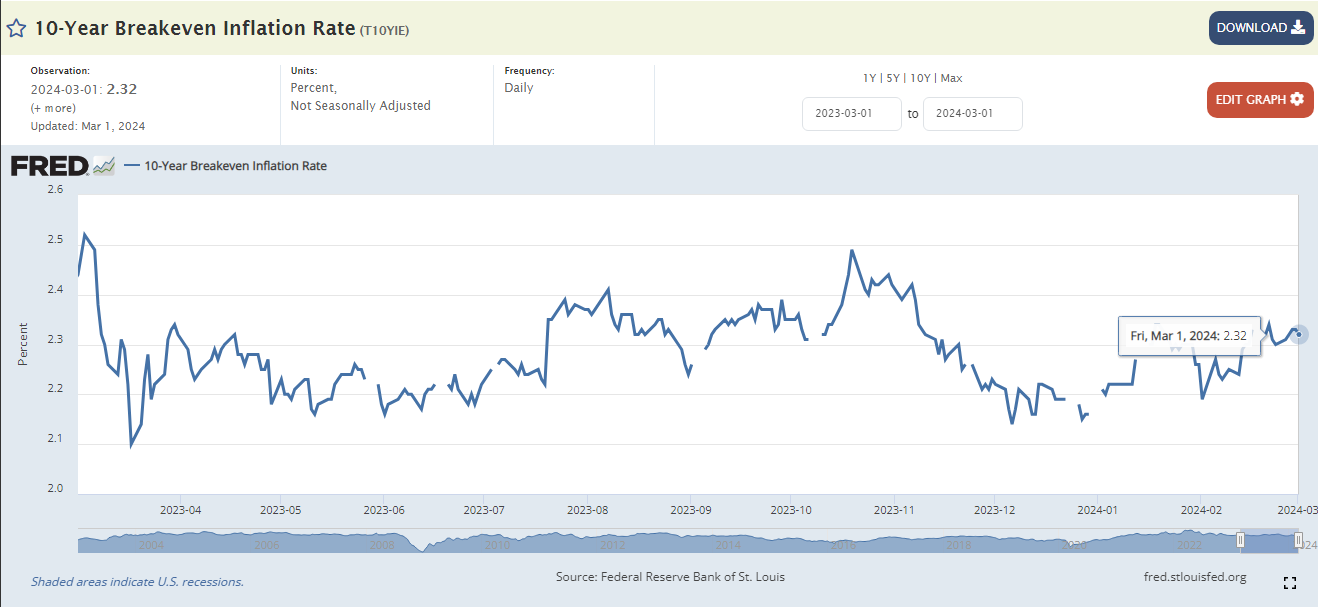Enter fullscreen chart view icon
Image resolution: width=1318 pixels, height=607 pixels.
click(1290, 583)
